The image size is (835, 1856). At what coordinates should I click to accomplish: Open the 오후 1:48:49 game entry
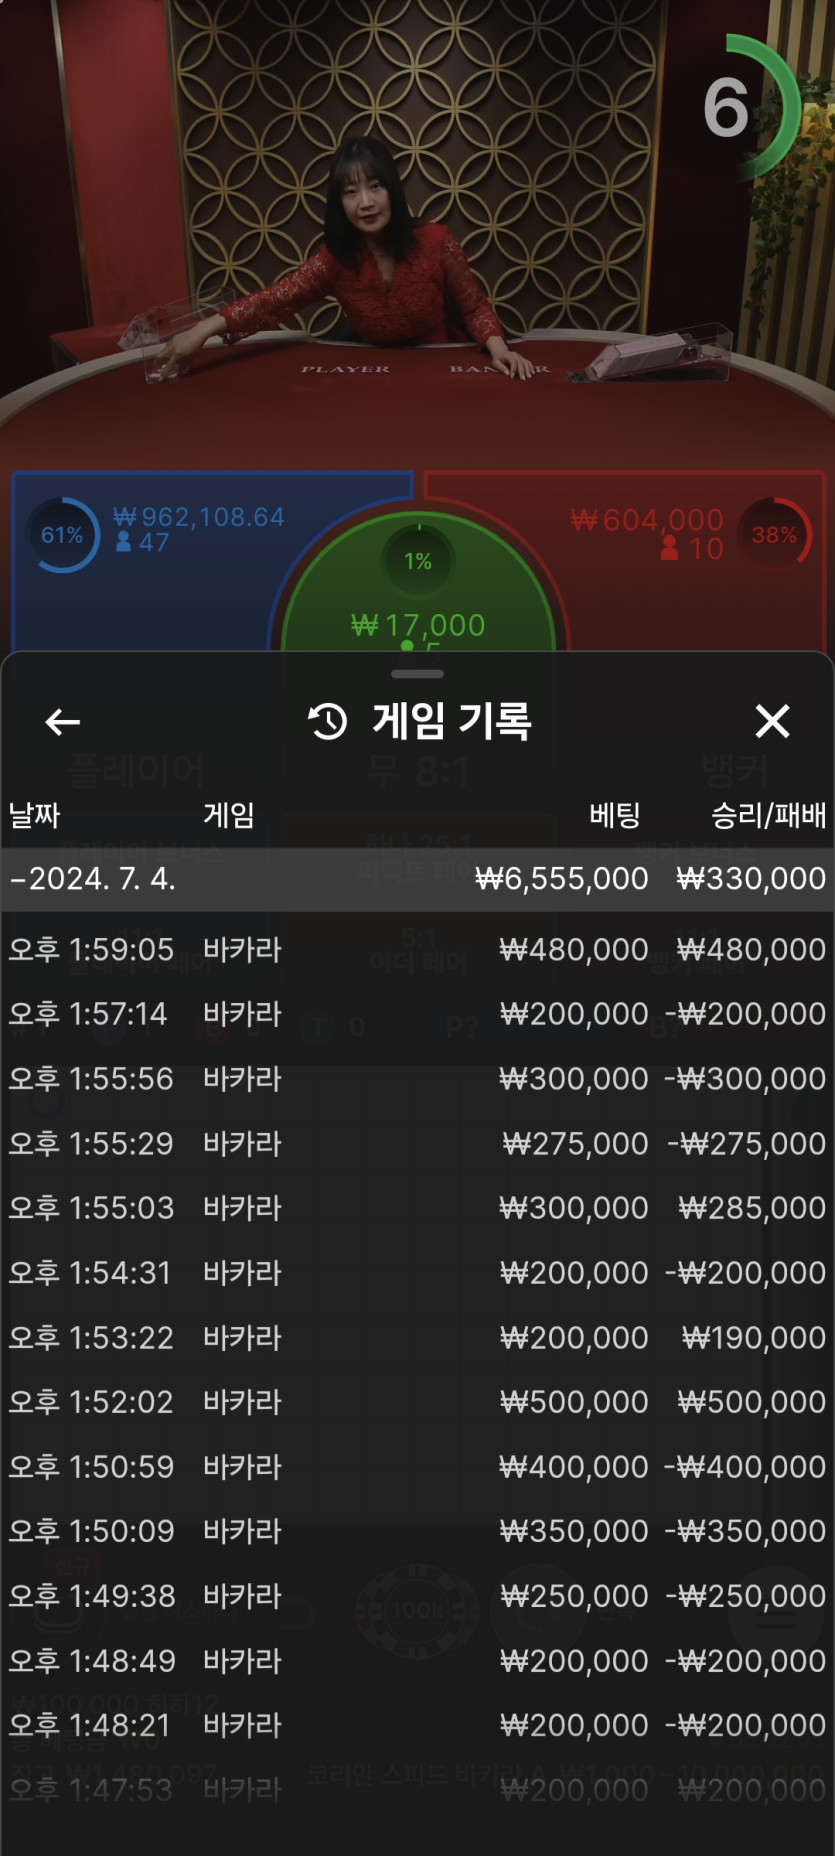[417, 1661]
